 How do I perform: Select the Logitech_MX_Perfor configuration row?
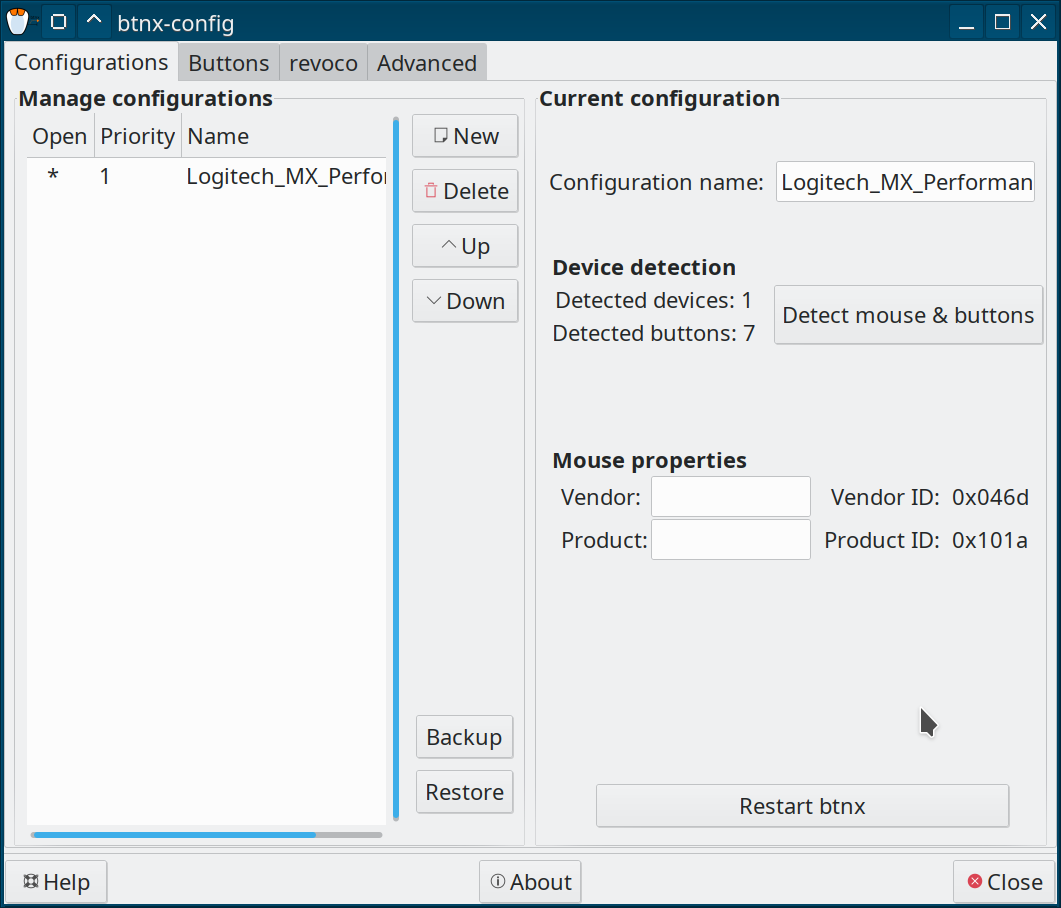tap(206, 177)
